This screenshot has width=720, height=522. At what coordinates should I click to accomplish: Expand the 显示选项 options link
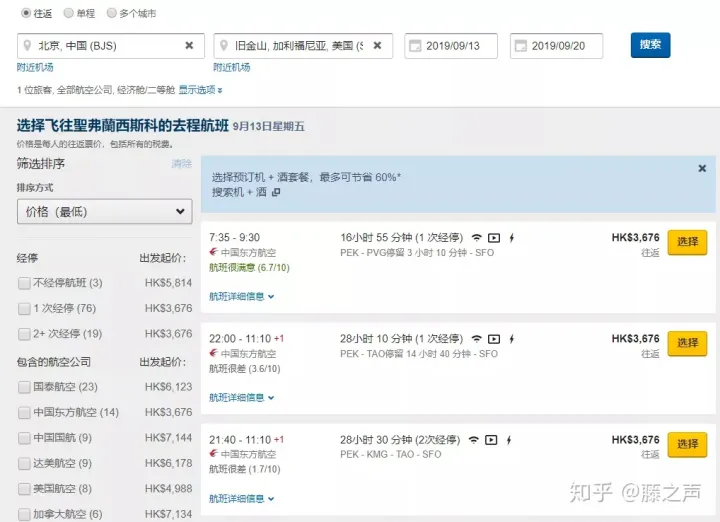click(200, 90)
